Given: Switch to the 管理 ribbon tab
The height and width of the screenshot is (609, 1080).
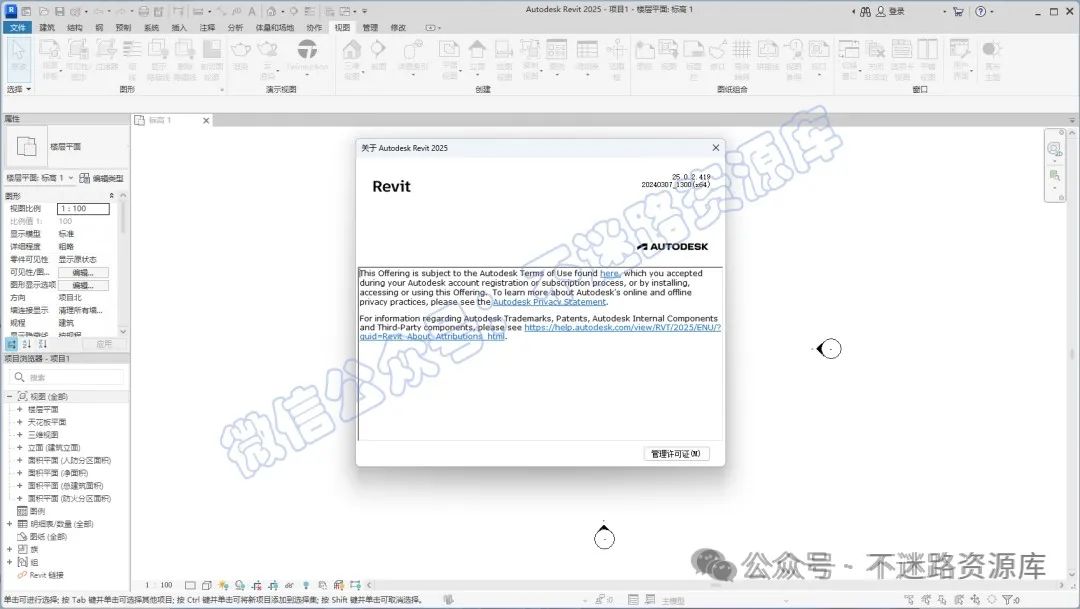Looking at the screenshot, I should pyautogui.click(x=371, y=28).
